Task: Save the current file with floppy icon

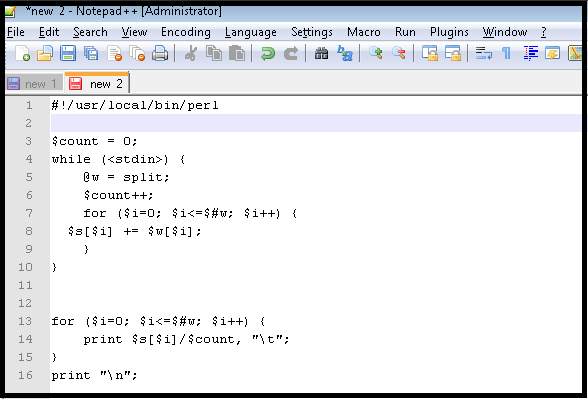Action: 68,53
